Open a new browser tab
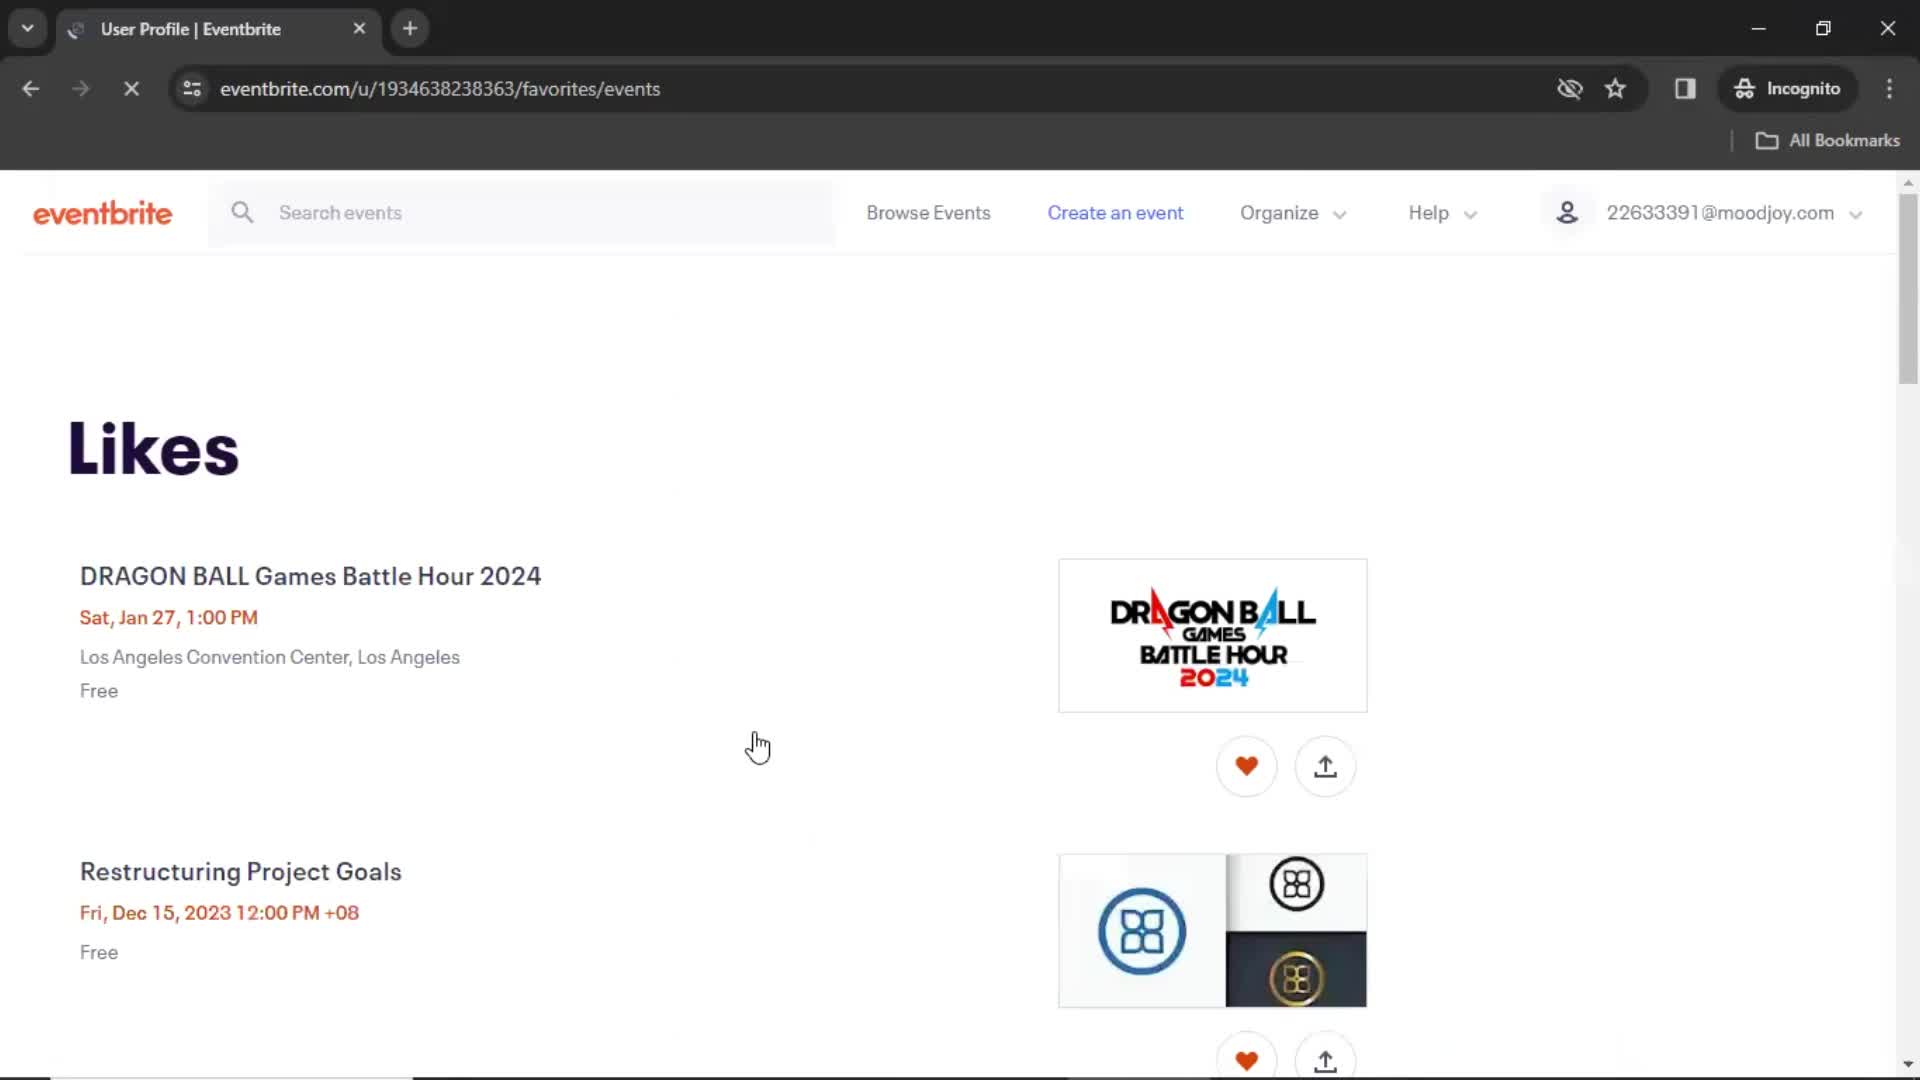1920x1080 pixels. pyautogui.click(x=410, y=28)
